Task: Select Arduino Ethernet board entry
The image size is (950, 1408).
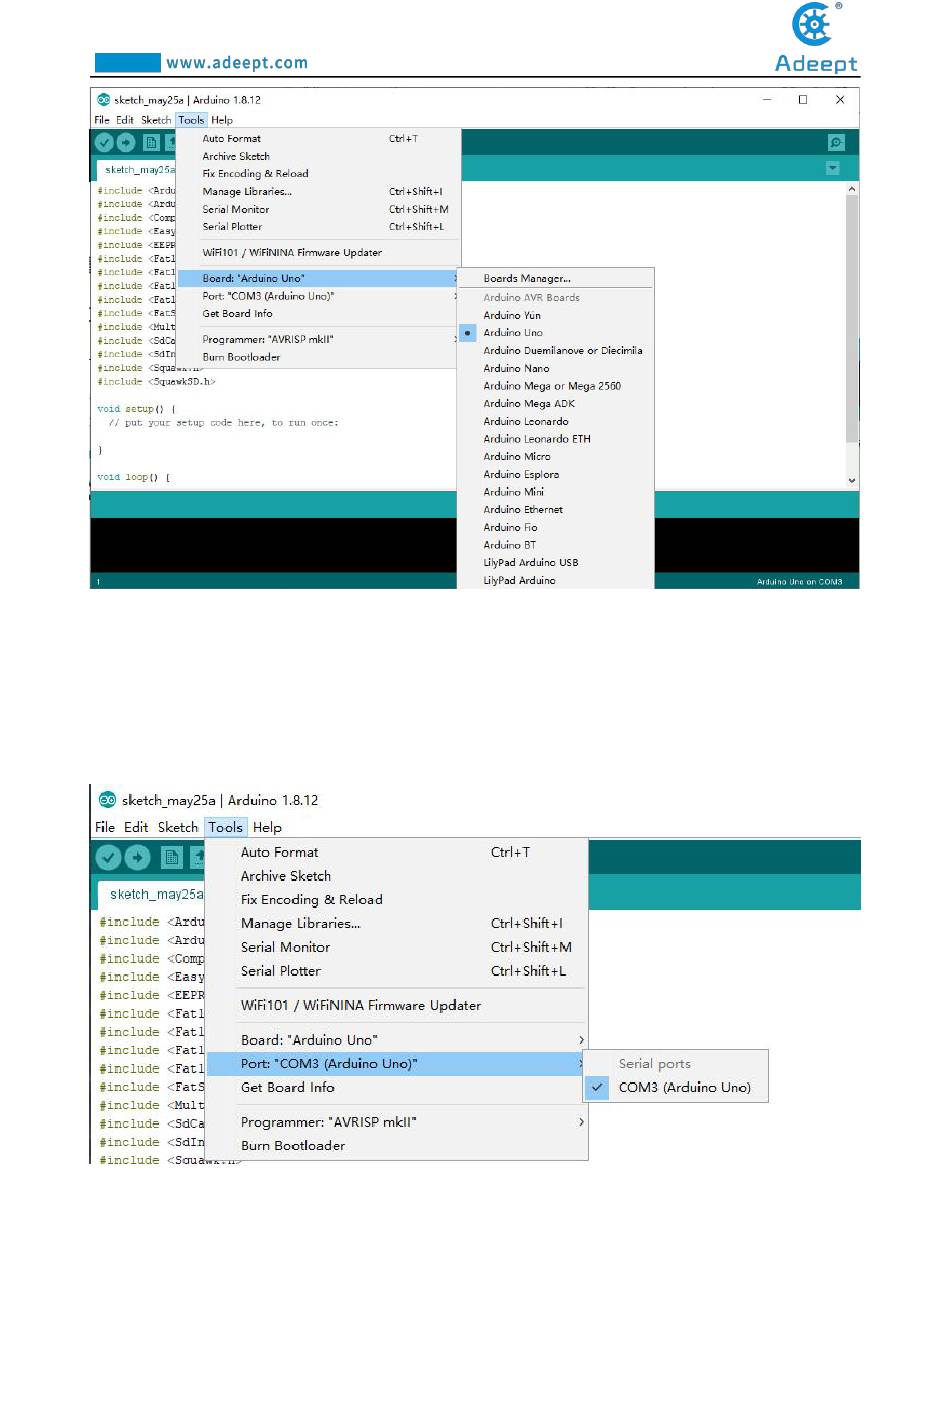Action: (523, 510)
